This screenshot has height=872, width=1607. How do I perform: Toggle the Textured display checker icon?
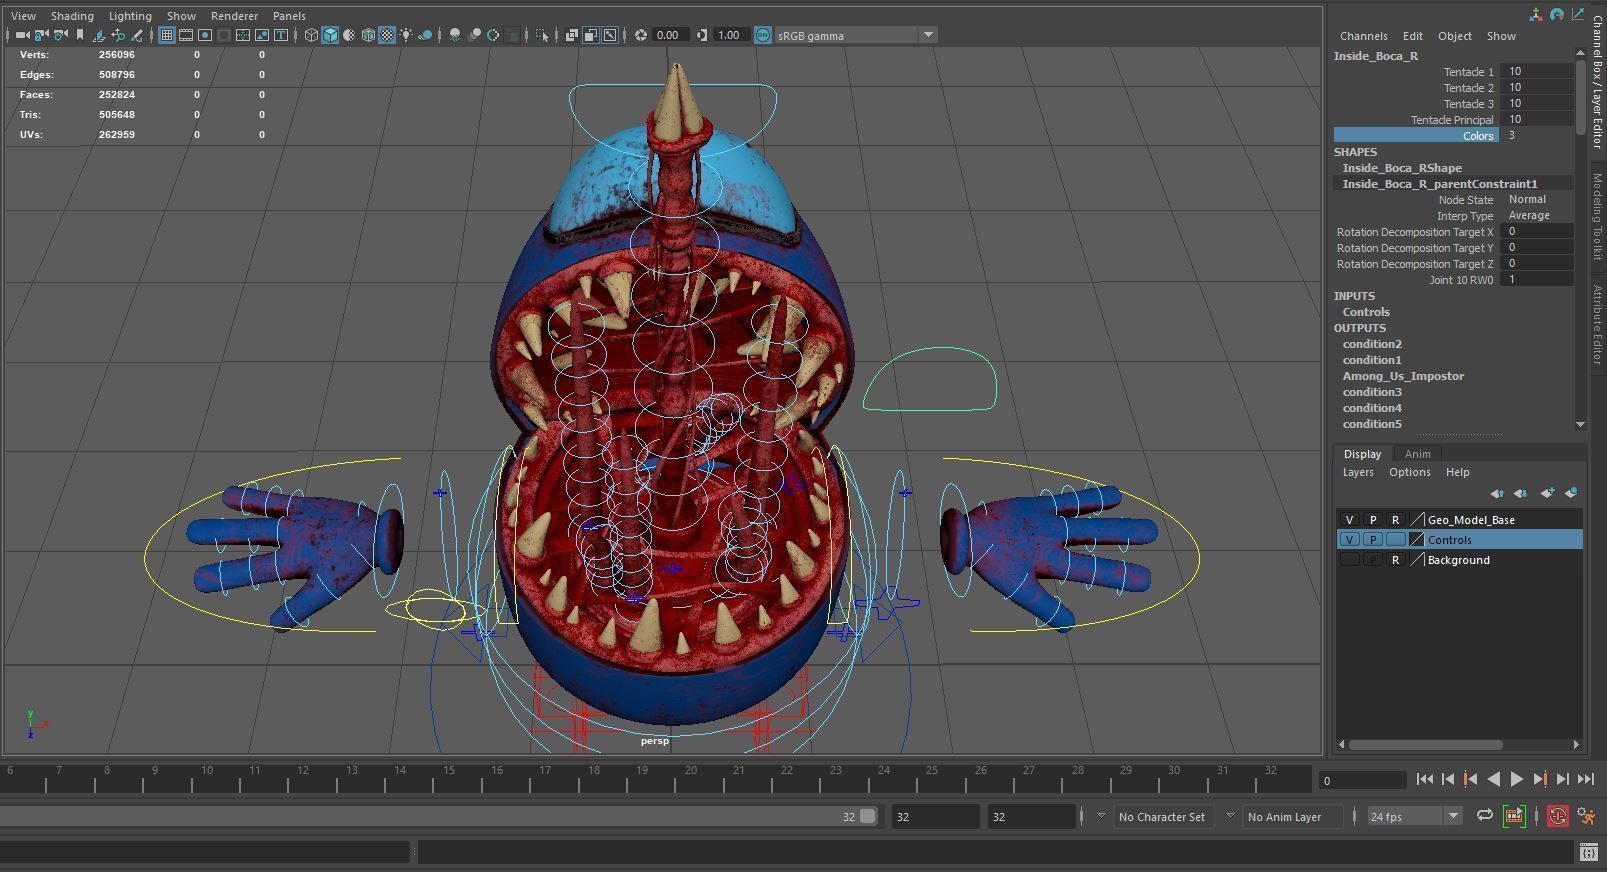pos(386,35)
